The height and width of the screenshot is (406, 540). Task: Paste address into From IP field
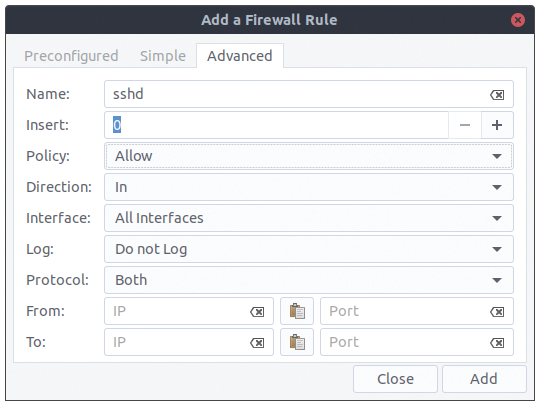tap(297, 311)
